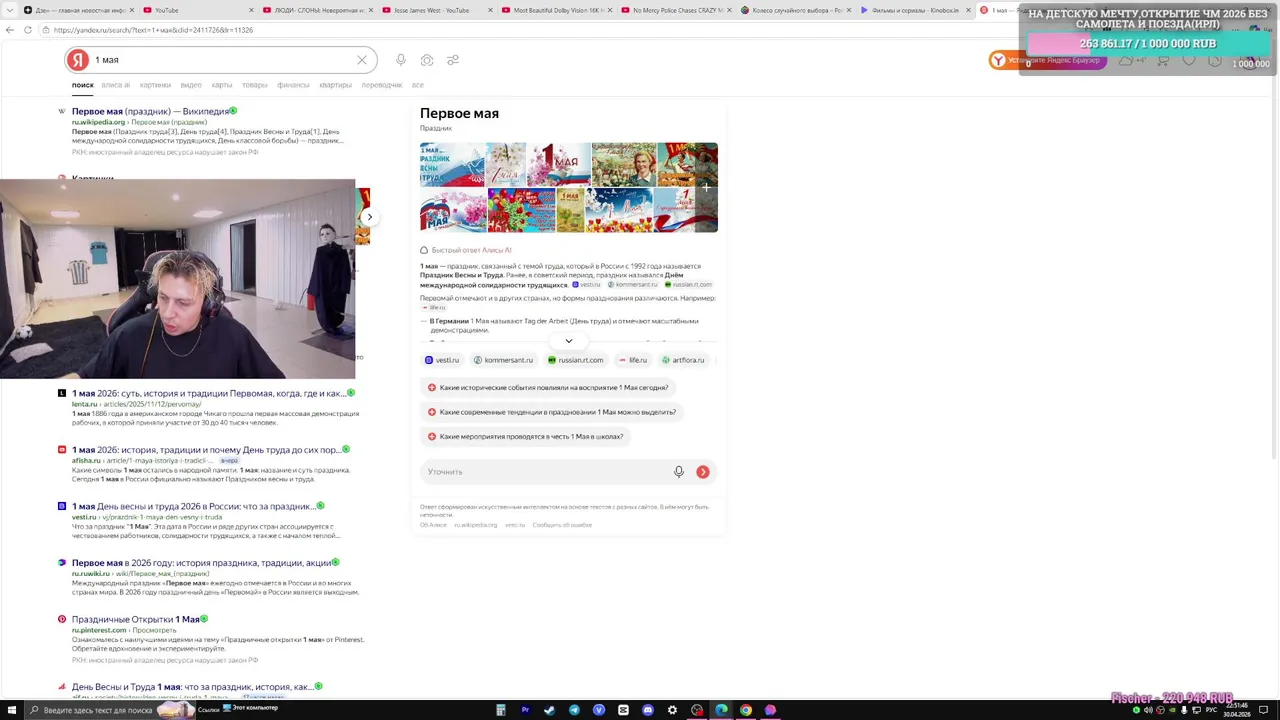Open the Праздничные Открытки 1 Мая result

136,620
